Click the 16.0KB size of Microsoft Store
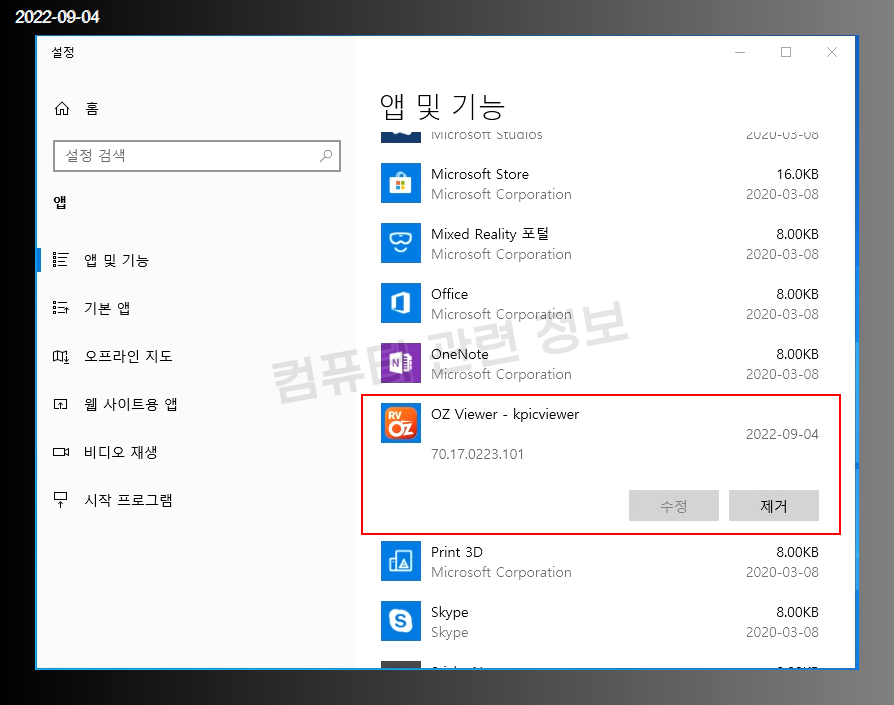Image resolution: width=894 pixels, height=705 pixels. point(797,174)
